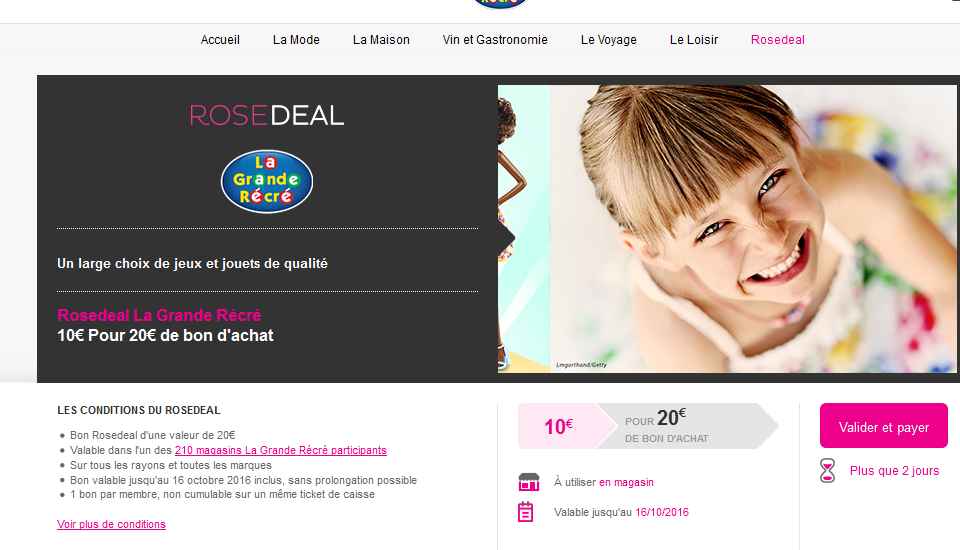The width and height of the screenshot is (960, 550).
Task: Go to La Mode section
Action: pos(296,40)
